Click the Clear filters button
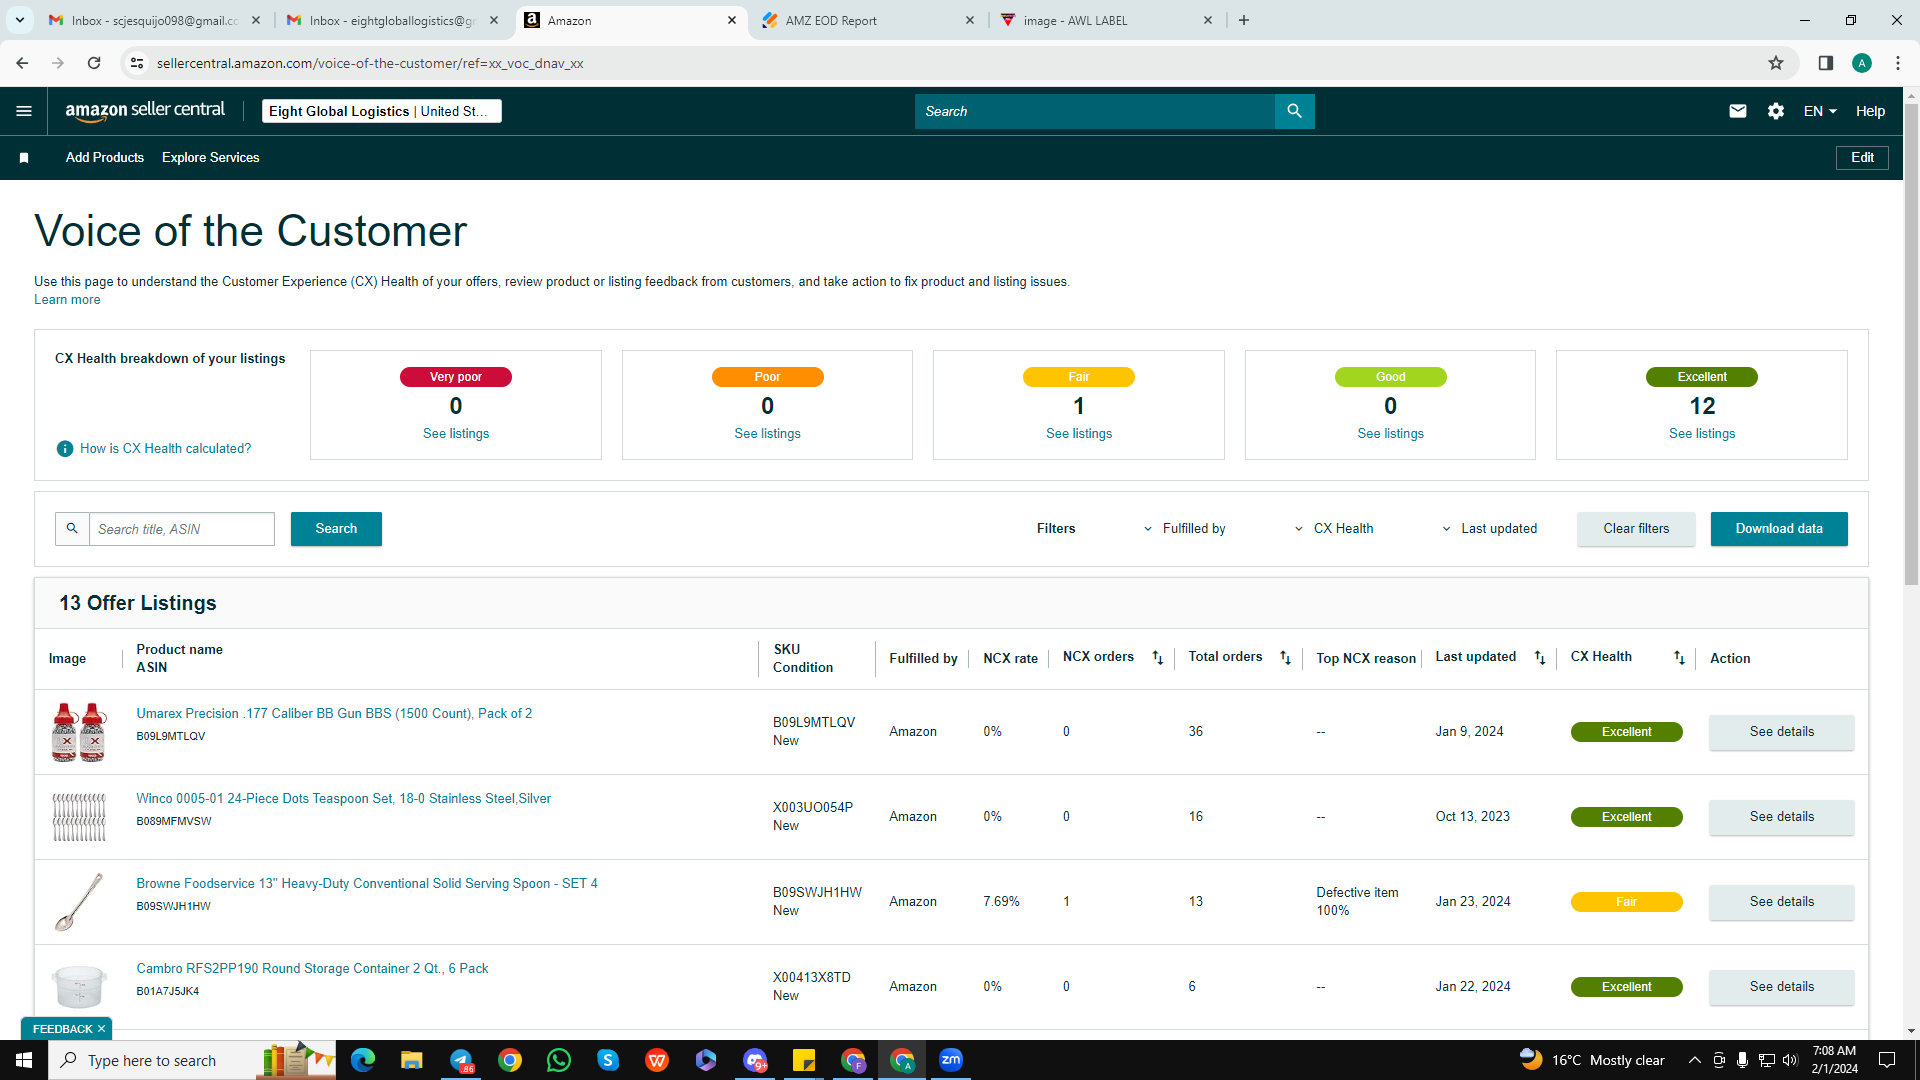This screenshot has height=1080, width=1920. coord(1636,529)
